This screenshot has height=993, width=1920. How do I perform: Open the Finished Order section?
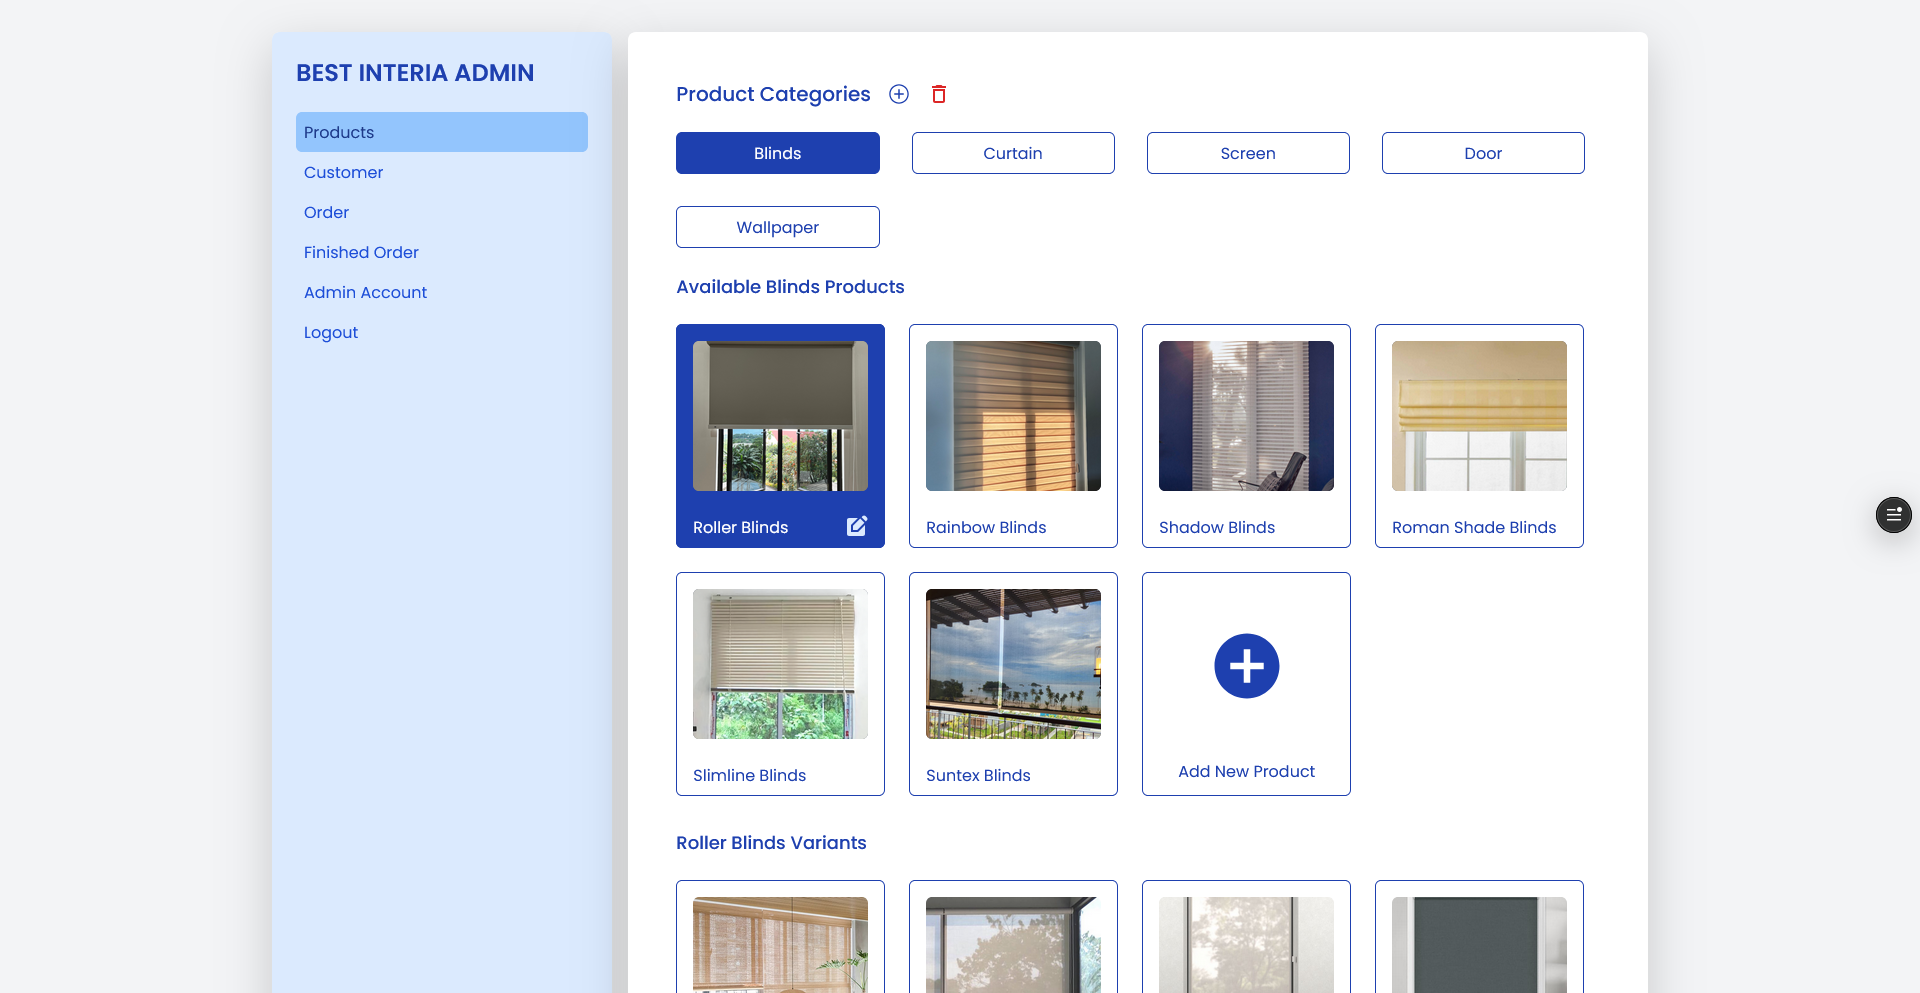tap(361, 252)
